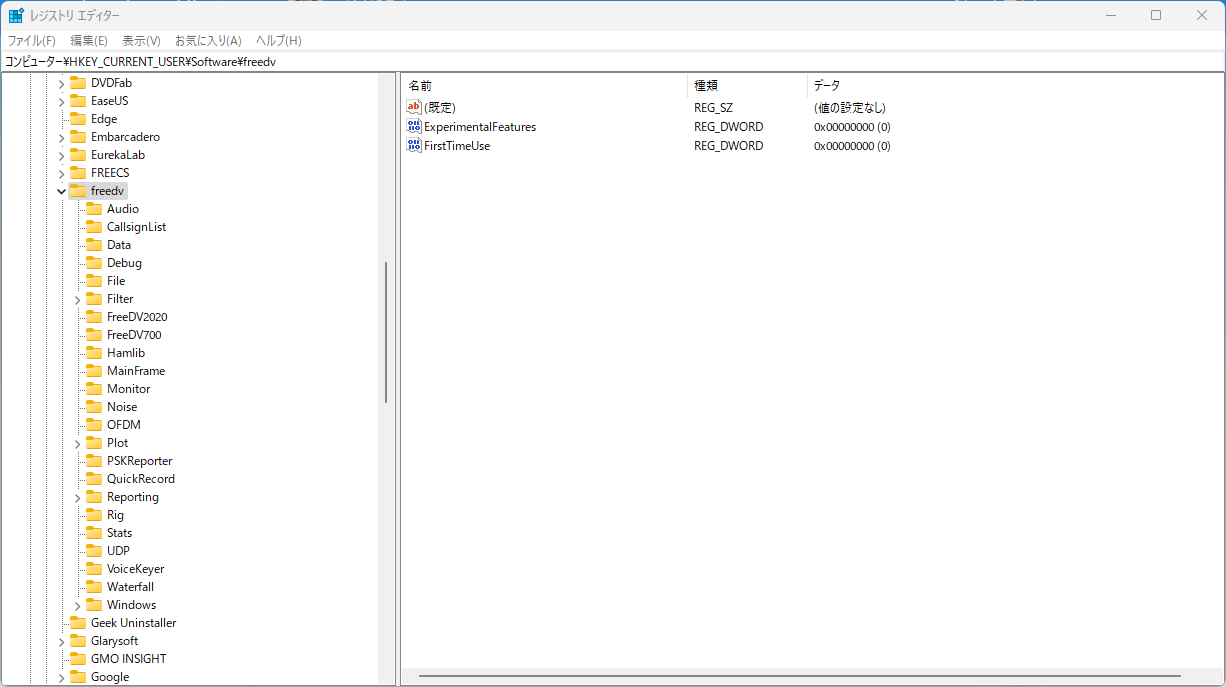
Task: Click the values pane horizontal scrollbar
Action: pos(799,676)
